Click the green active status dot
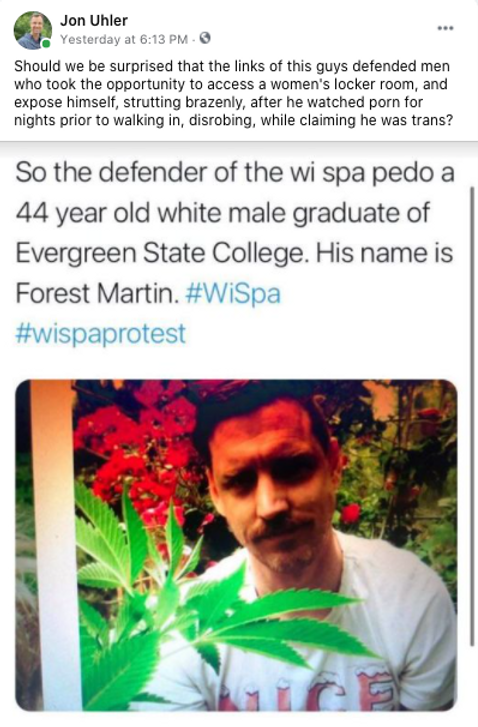Screen dimensions: 478x727 click(46, 44)
